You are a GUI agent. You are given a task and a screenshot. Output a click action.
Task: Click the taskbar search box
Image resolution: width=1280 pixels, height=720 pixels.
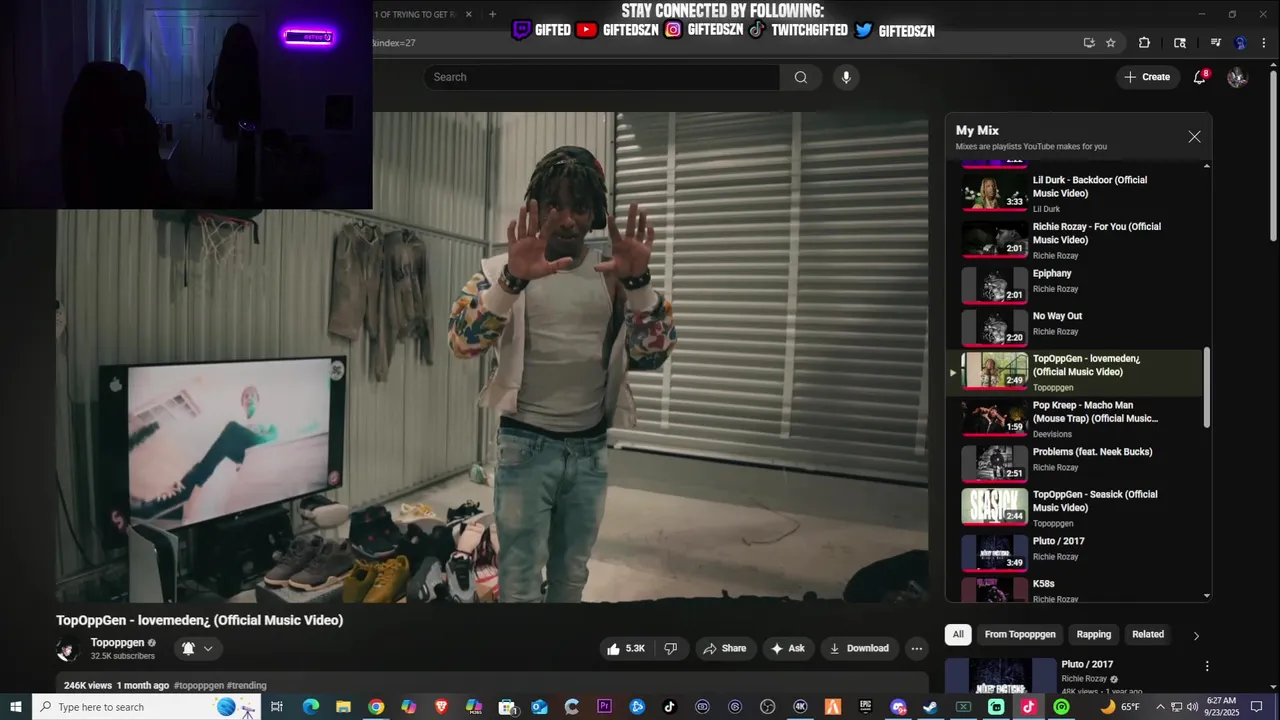tap(148, 707)
